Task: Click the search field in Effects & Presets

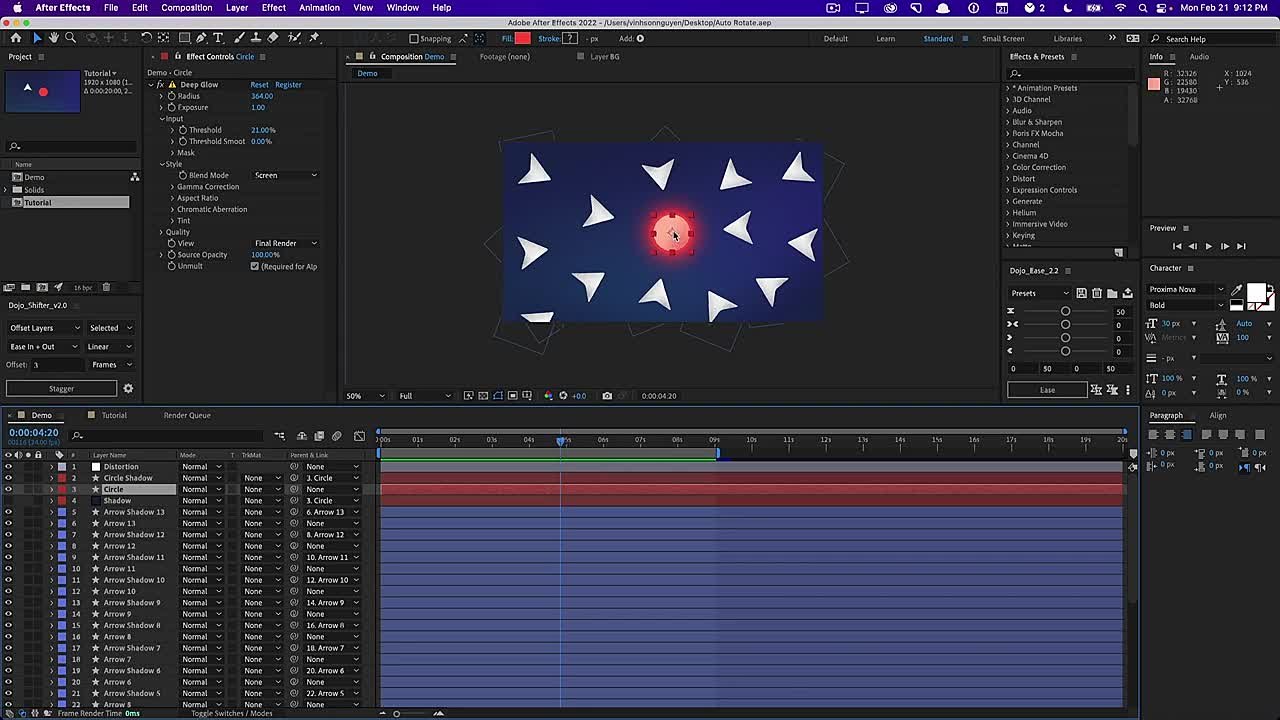Action: (1065, 73)
